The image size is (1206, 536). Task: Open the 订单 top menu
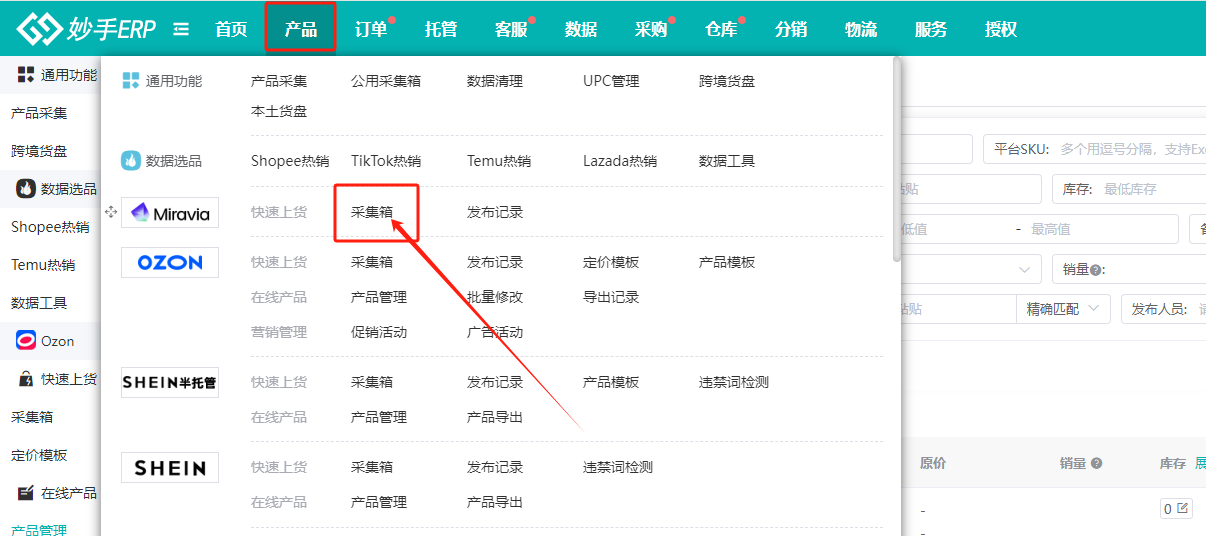371,29
